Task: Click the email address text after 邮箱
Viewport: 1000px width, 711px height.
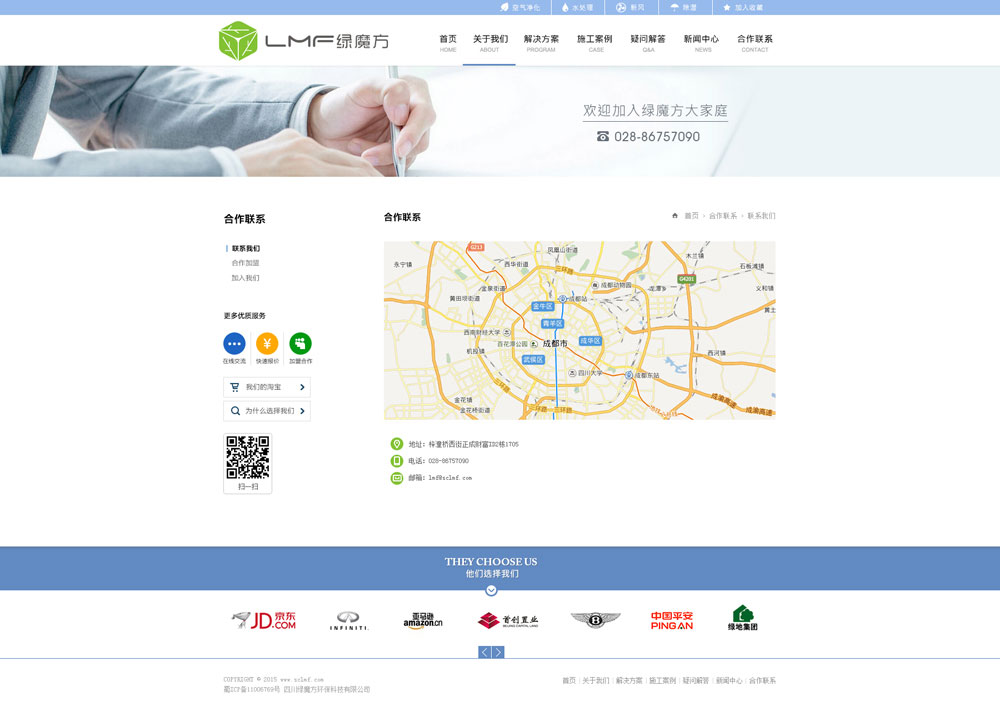Action: 450,478
